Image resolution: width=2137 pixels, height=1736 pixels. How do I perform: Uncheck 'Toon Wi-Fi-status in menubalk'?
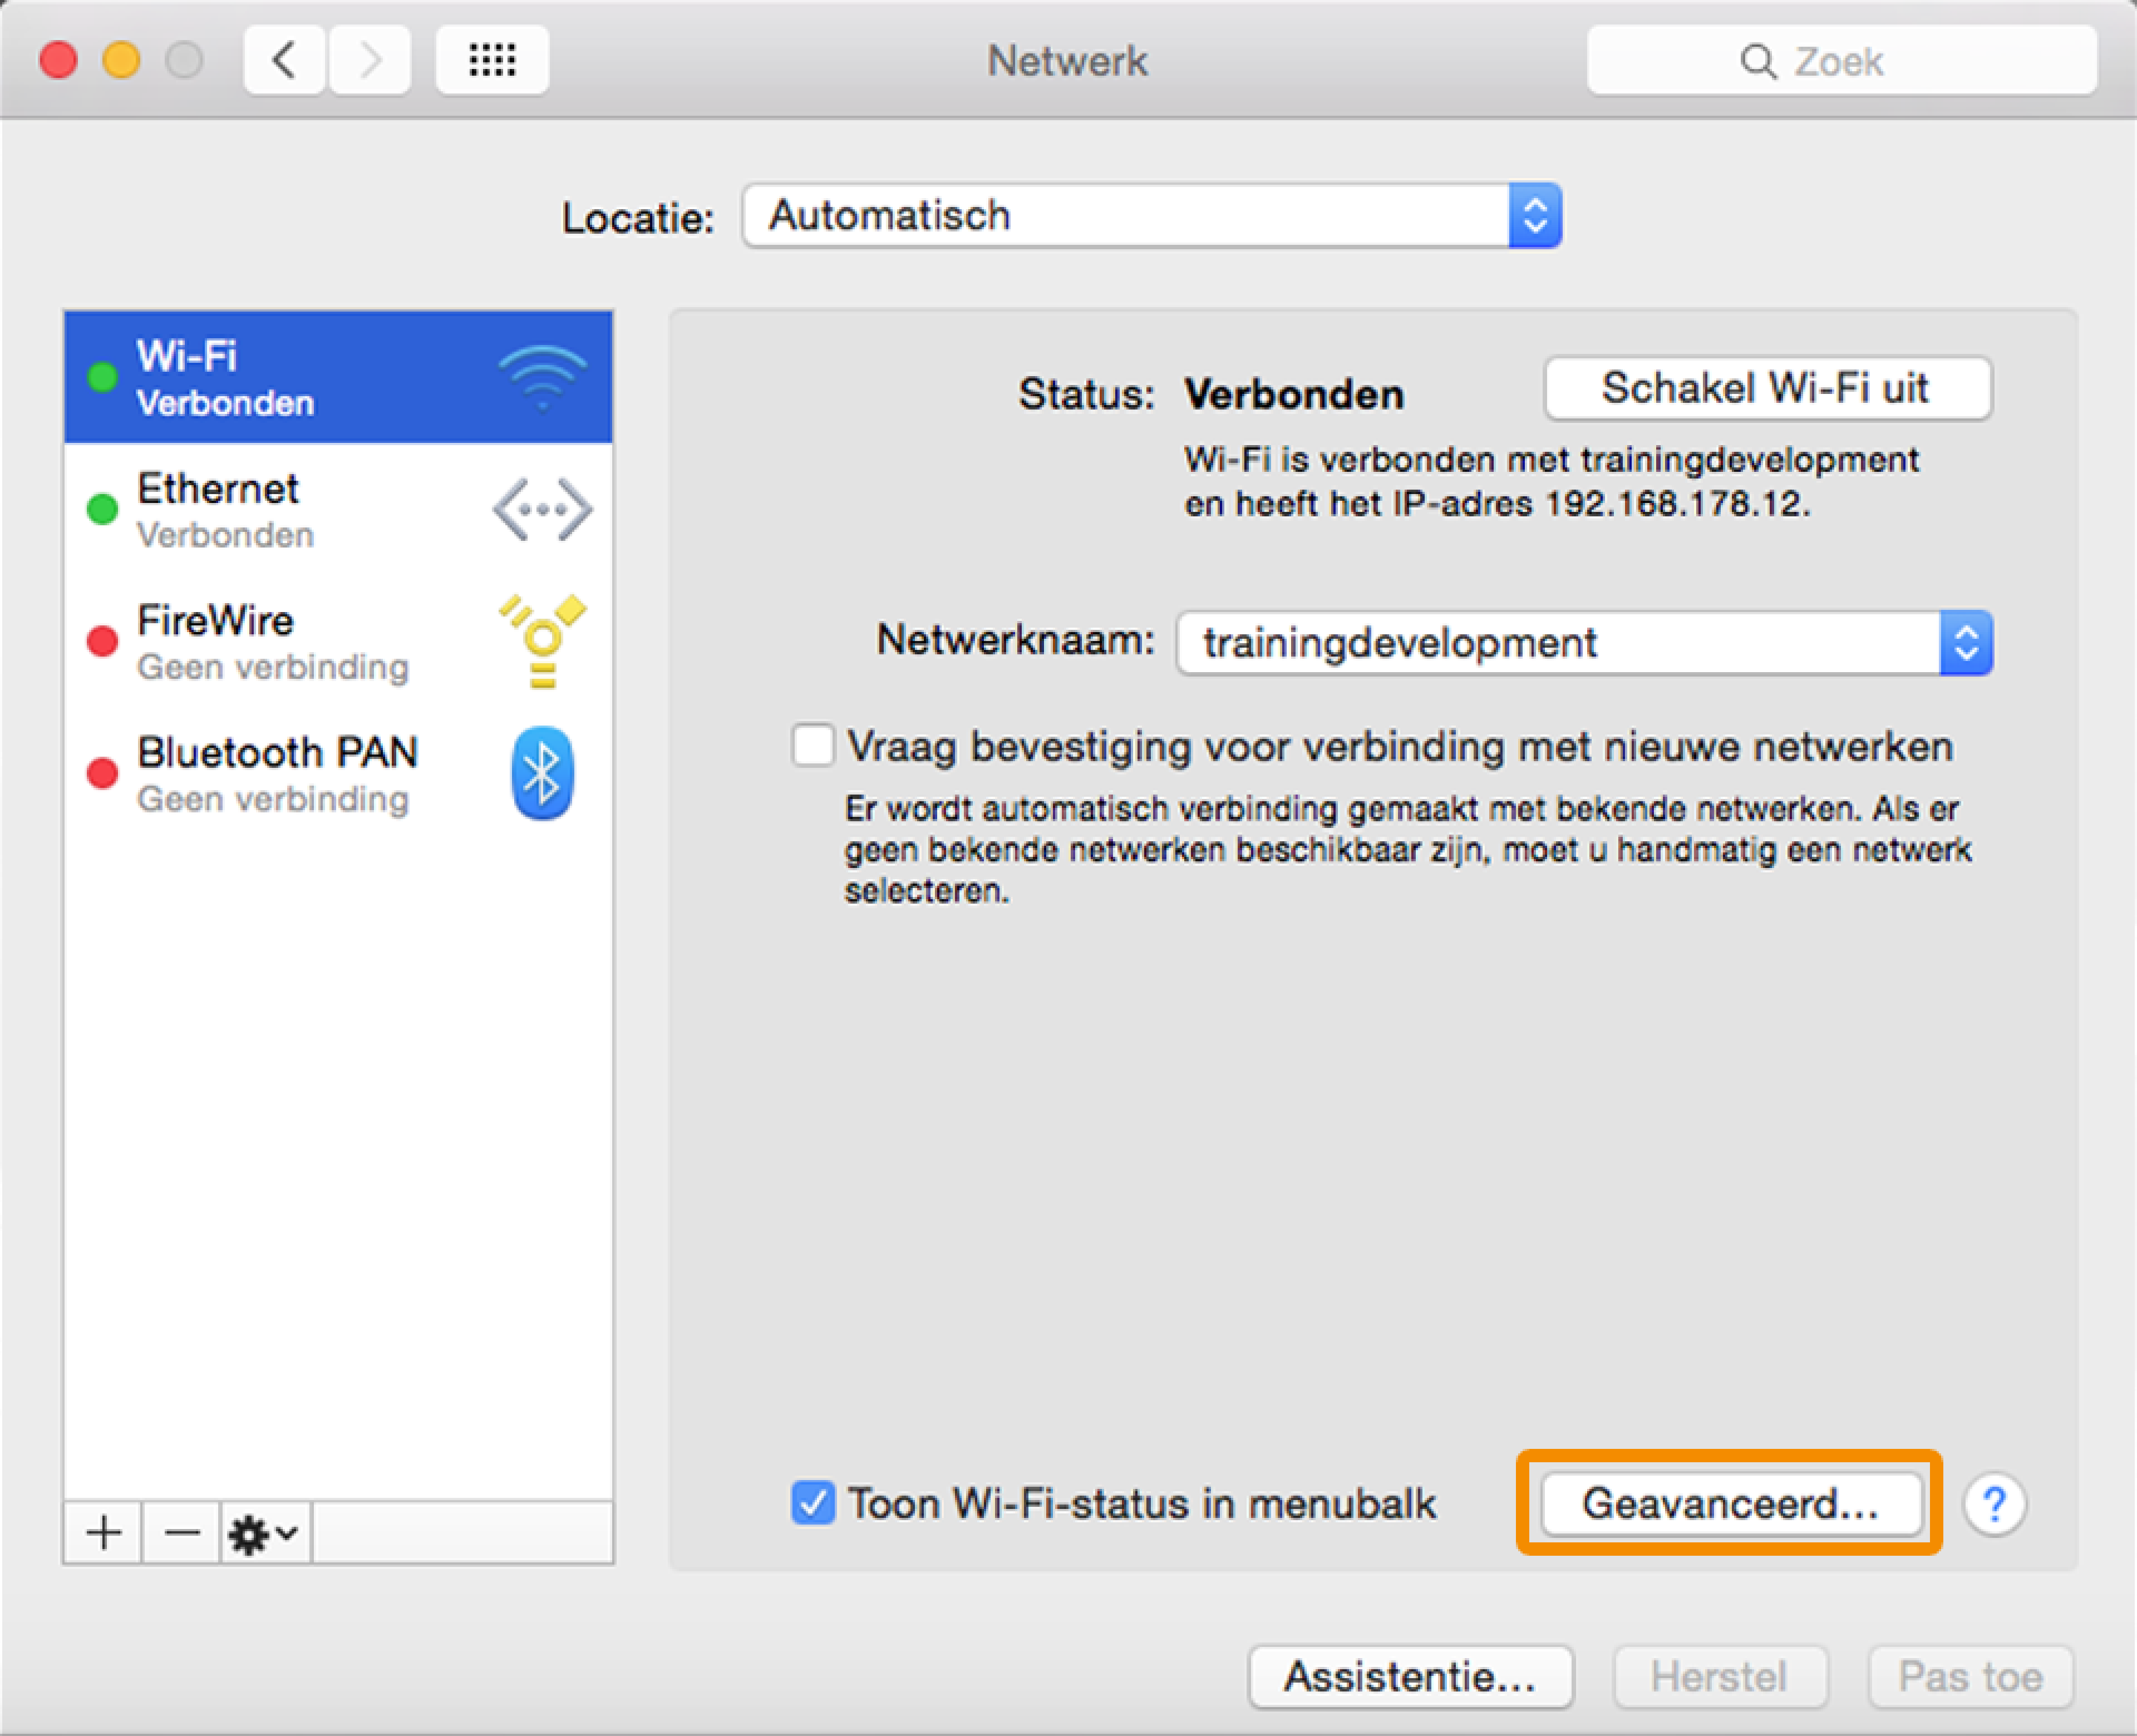813,1503
